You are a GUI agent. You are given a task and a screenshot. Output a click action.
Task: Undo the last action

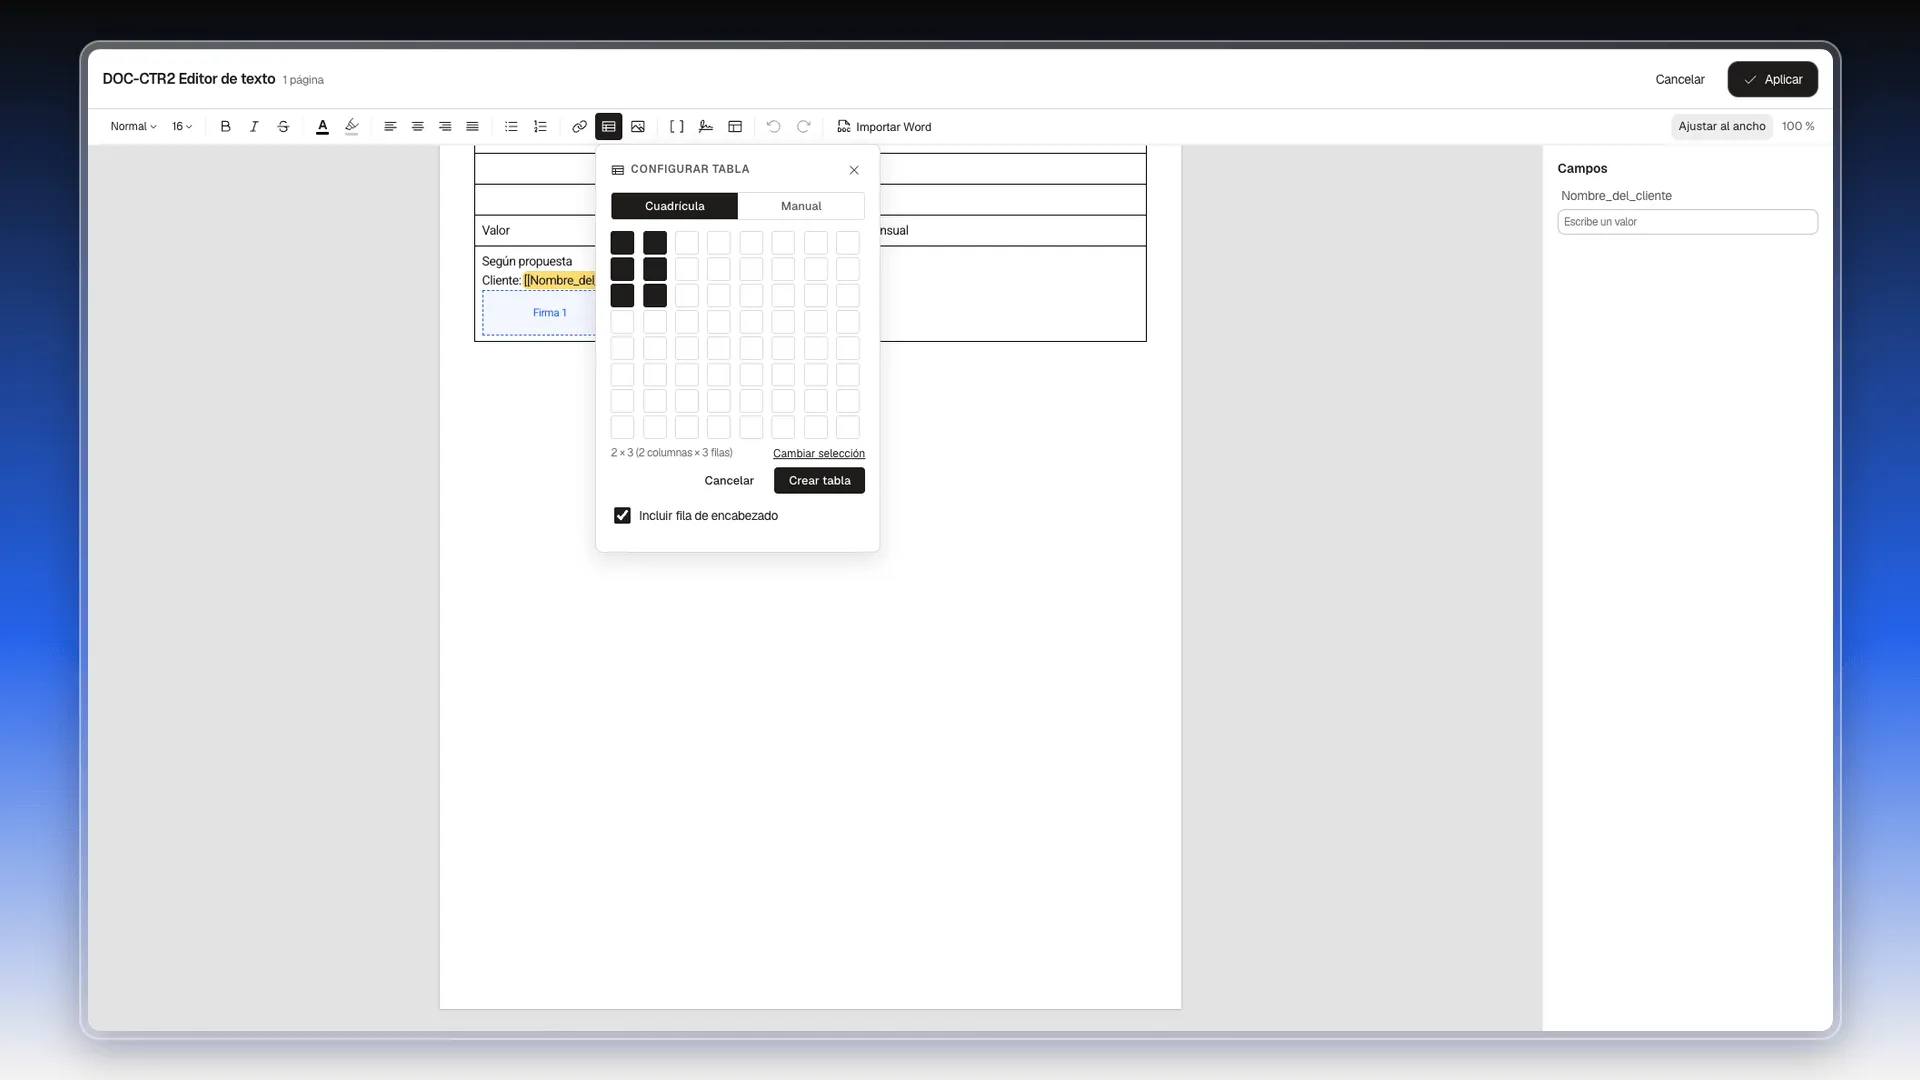point(773,127)
